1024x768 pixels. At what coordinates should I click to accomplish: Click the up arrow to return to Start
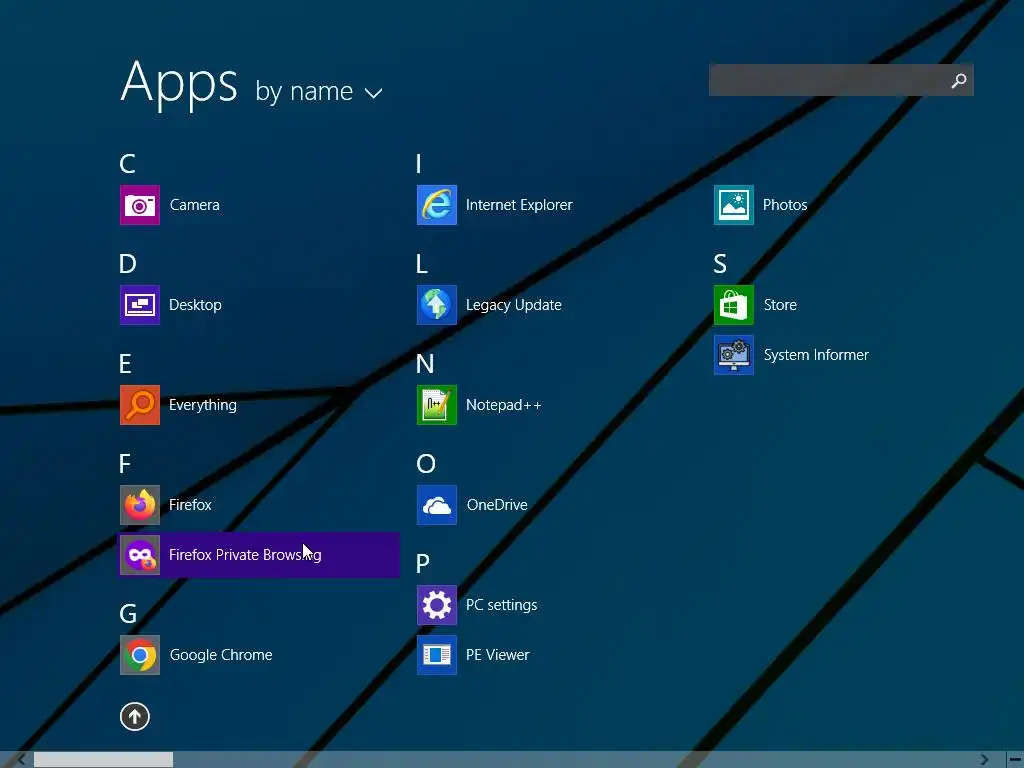coord(135,716)
